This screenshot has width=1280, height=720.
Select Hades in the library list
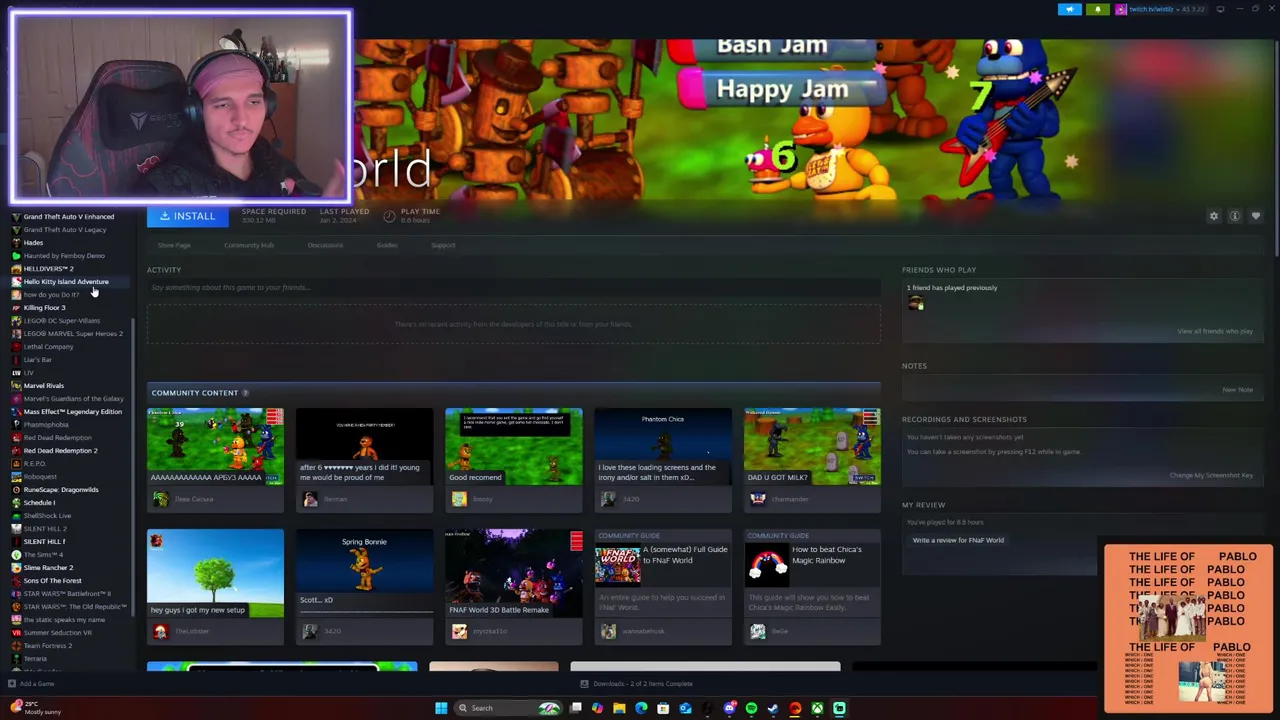click(33, 243)
